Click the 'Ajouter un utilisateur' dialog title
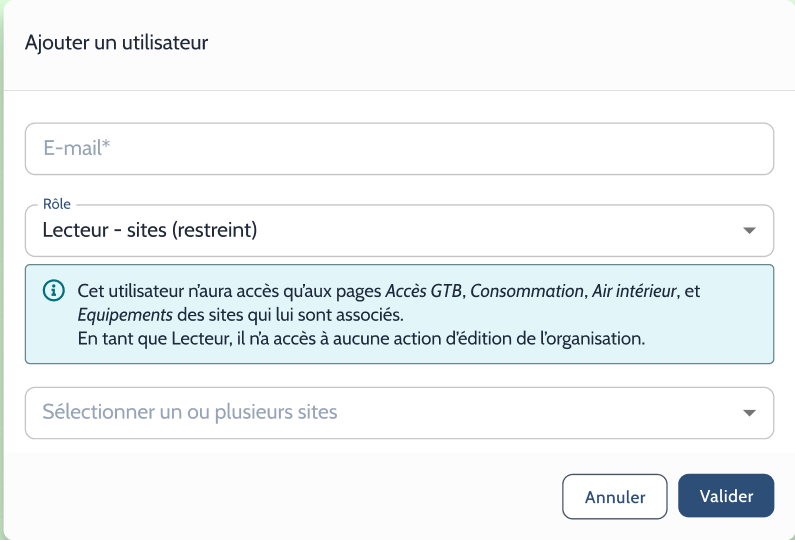This screenshot has height=540, width=795. pos(117,43)
